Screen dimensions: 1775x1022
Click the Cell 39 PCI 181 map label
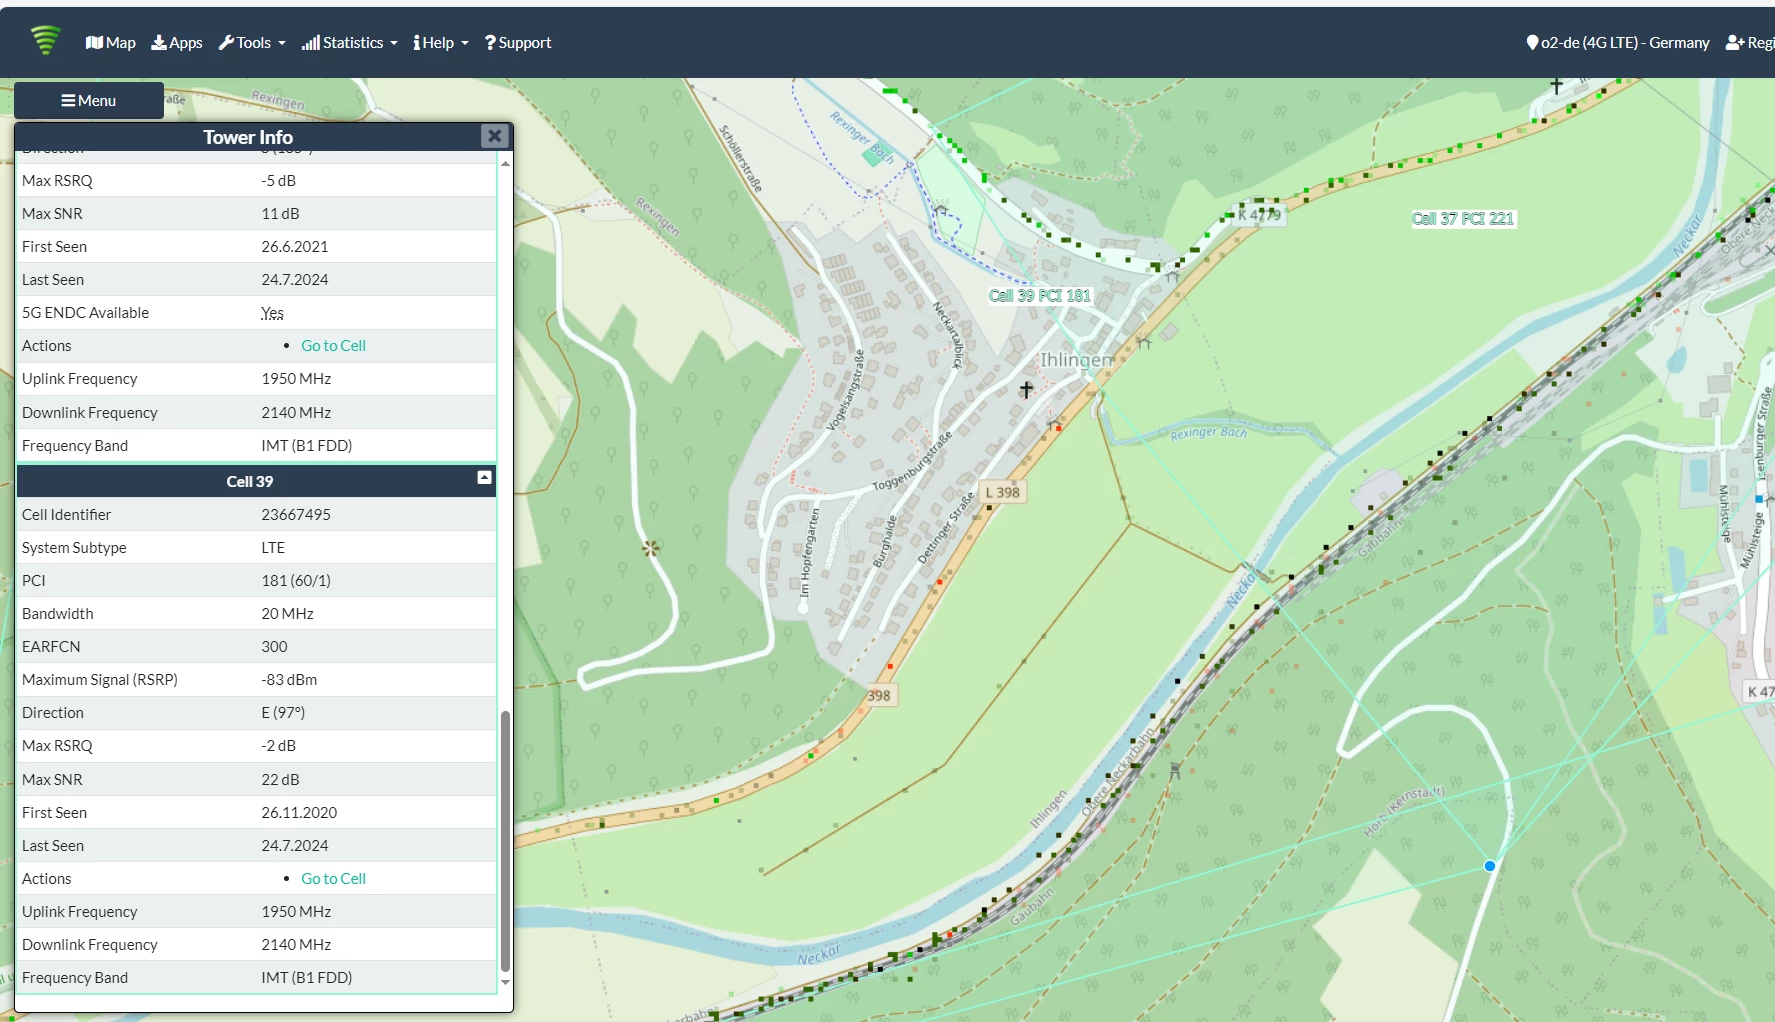tap(1040, 296)
